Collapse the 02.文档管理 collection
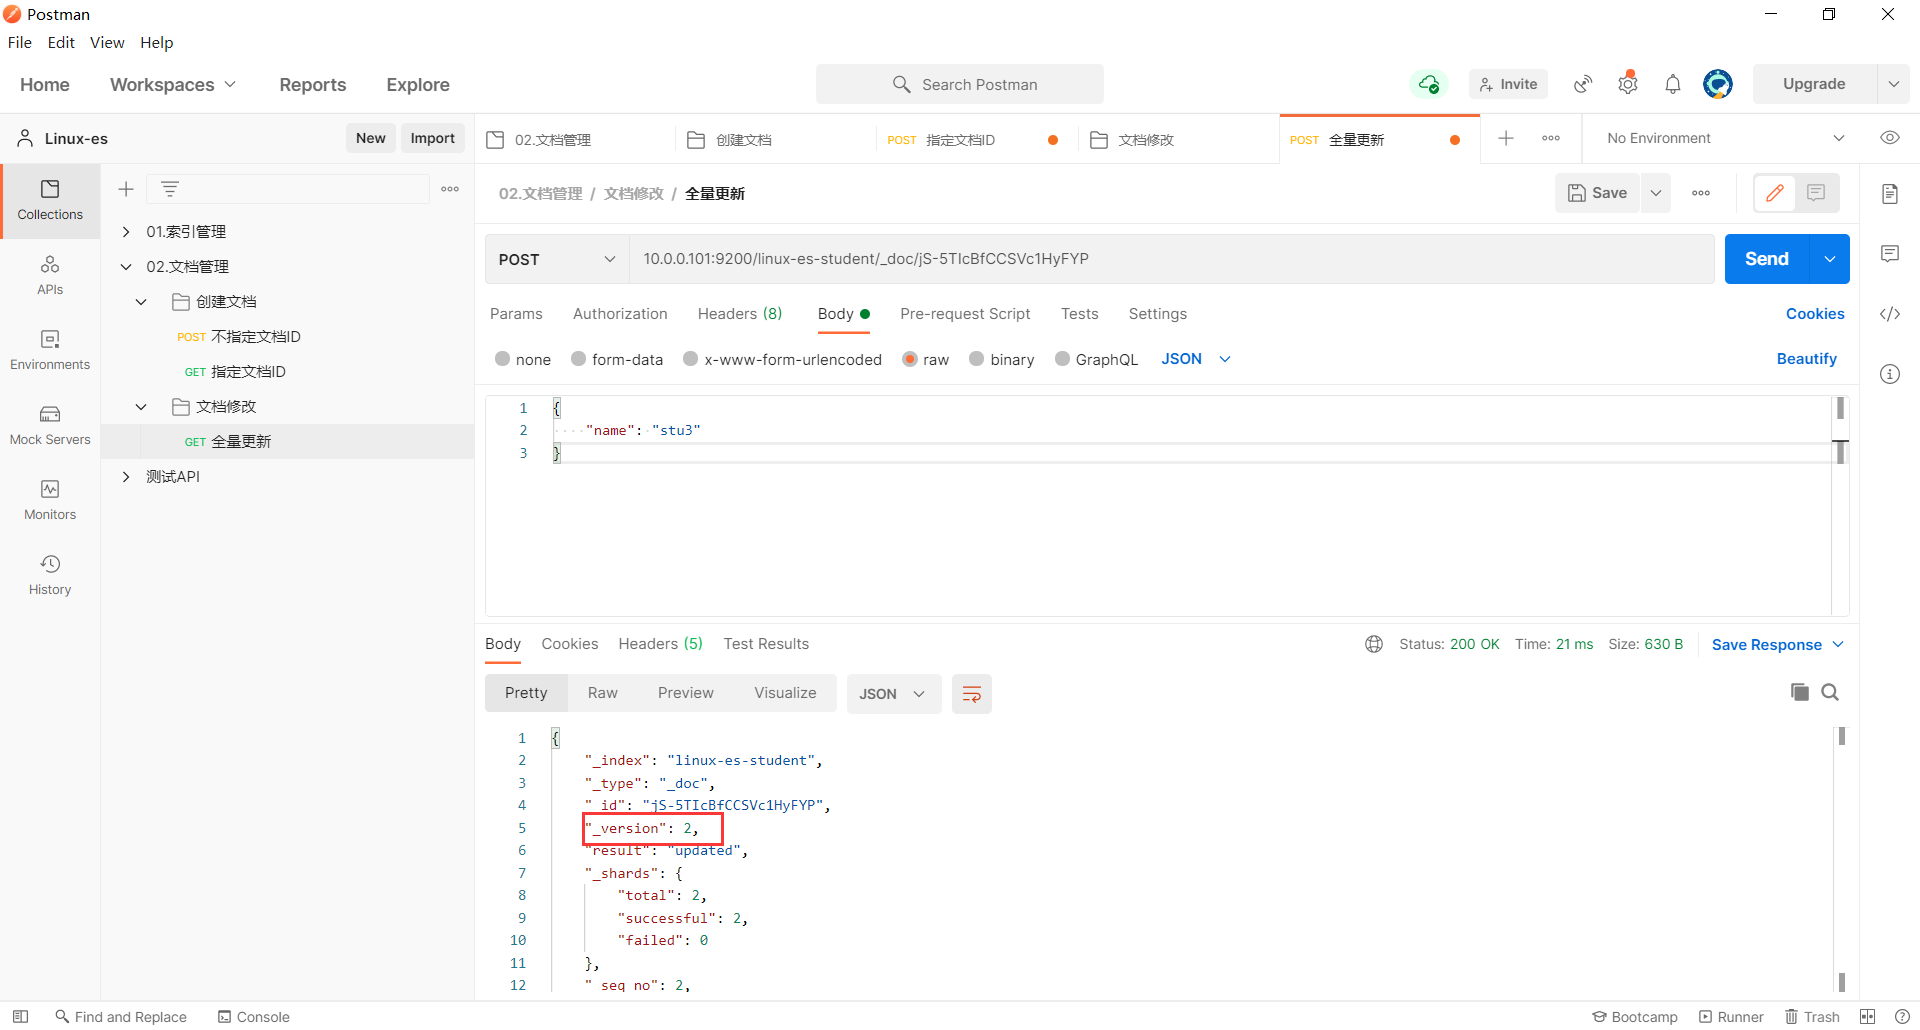Viewport: 1920px width, 1030px height. pos(126,267)
